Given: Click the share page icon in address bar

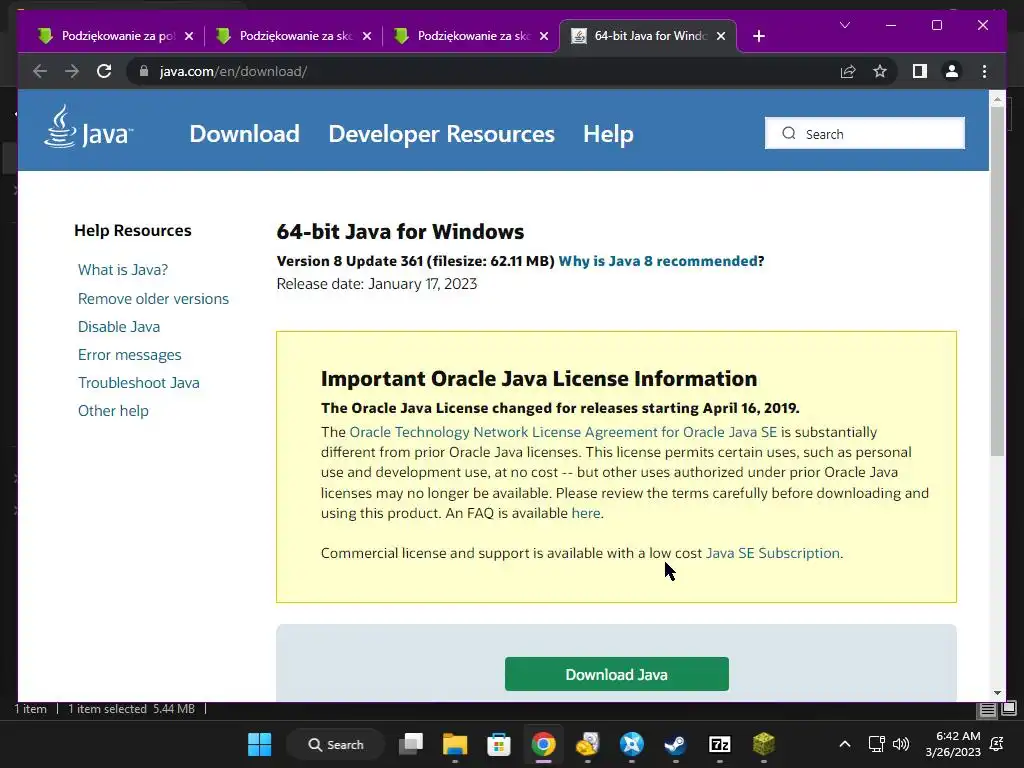Looking at the screenshot, I should pos(848,71).
